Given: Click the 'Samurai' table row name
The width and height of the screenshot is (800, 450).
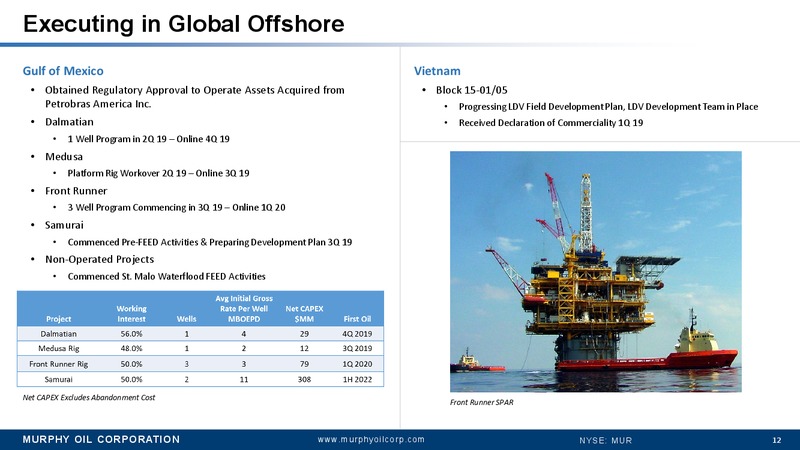Looking at the screenshot, I should (x=59, y=380).
